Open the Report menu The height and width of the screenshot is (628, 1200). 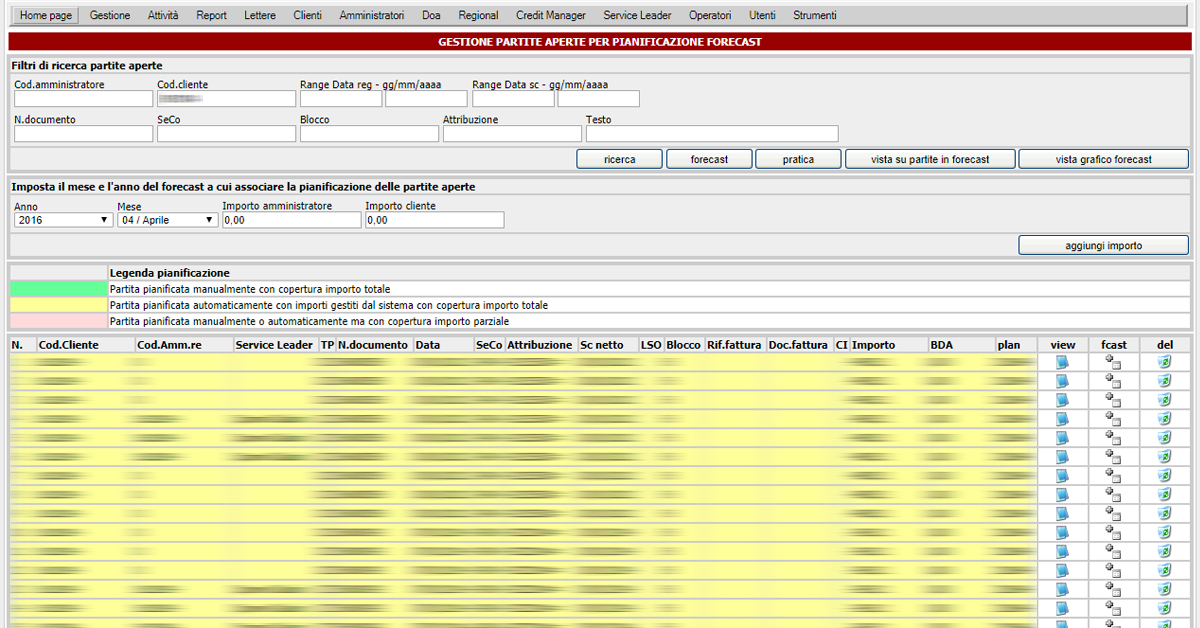[x=211, y=16]
